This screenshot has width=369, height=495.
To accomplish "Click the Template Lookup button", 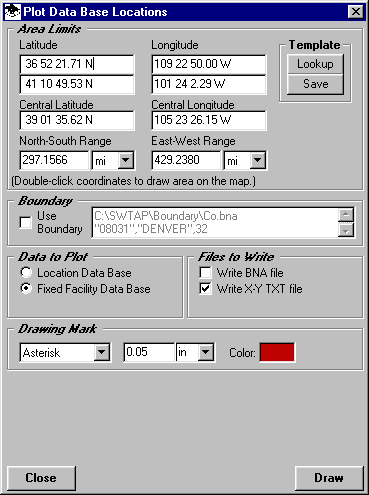I will (x=315, y=64).
